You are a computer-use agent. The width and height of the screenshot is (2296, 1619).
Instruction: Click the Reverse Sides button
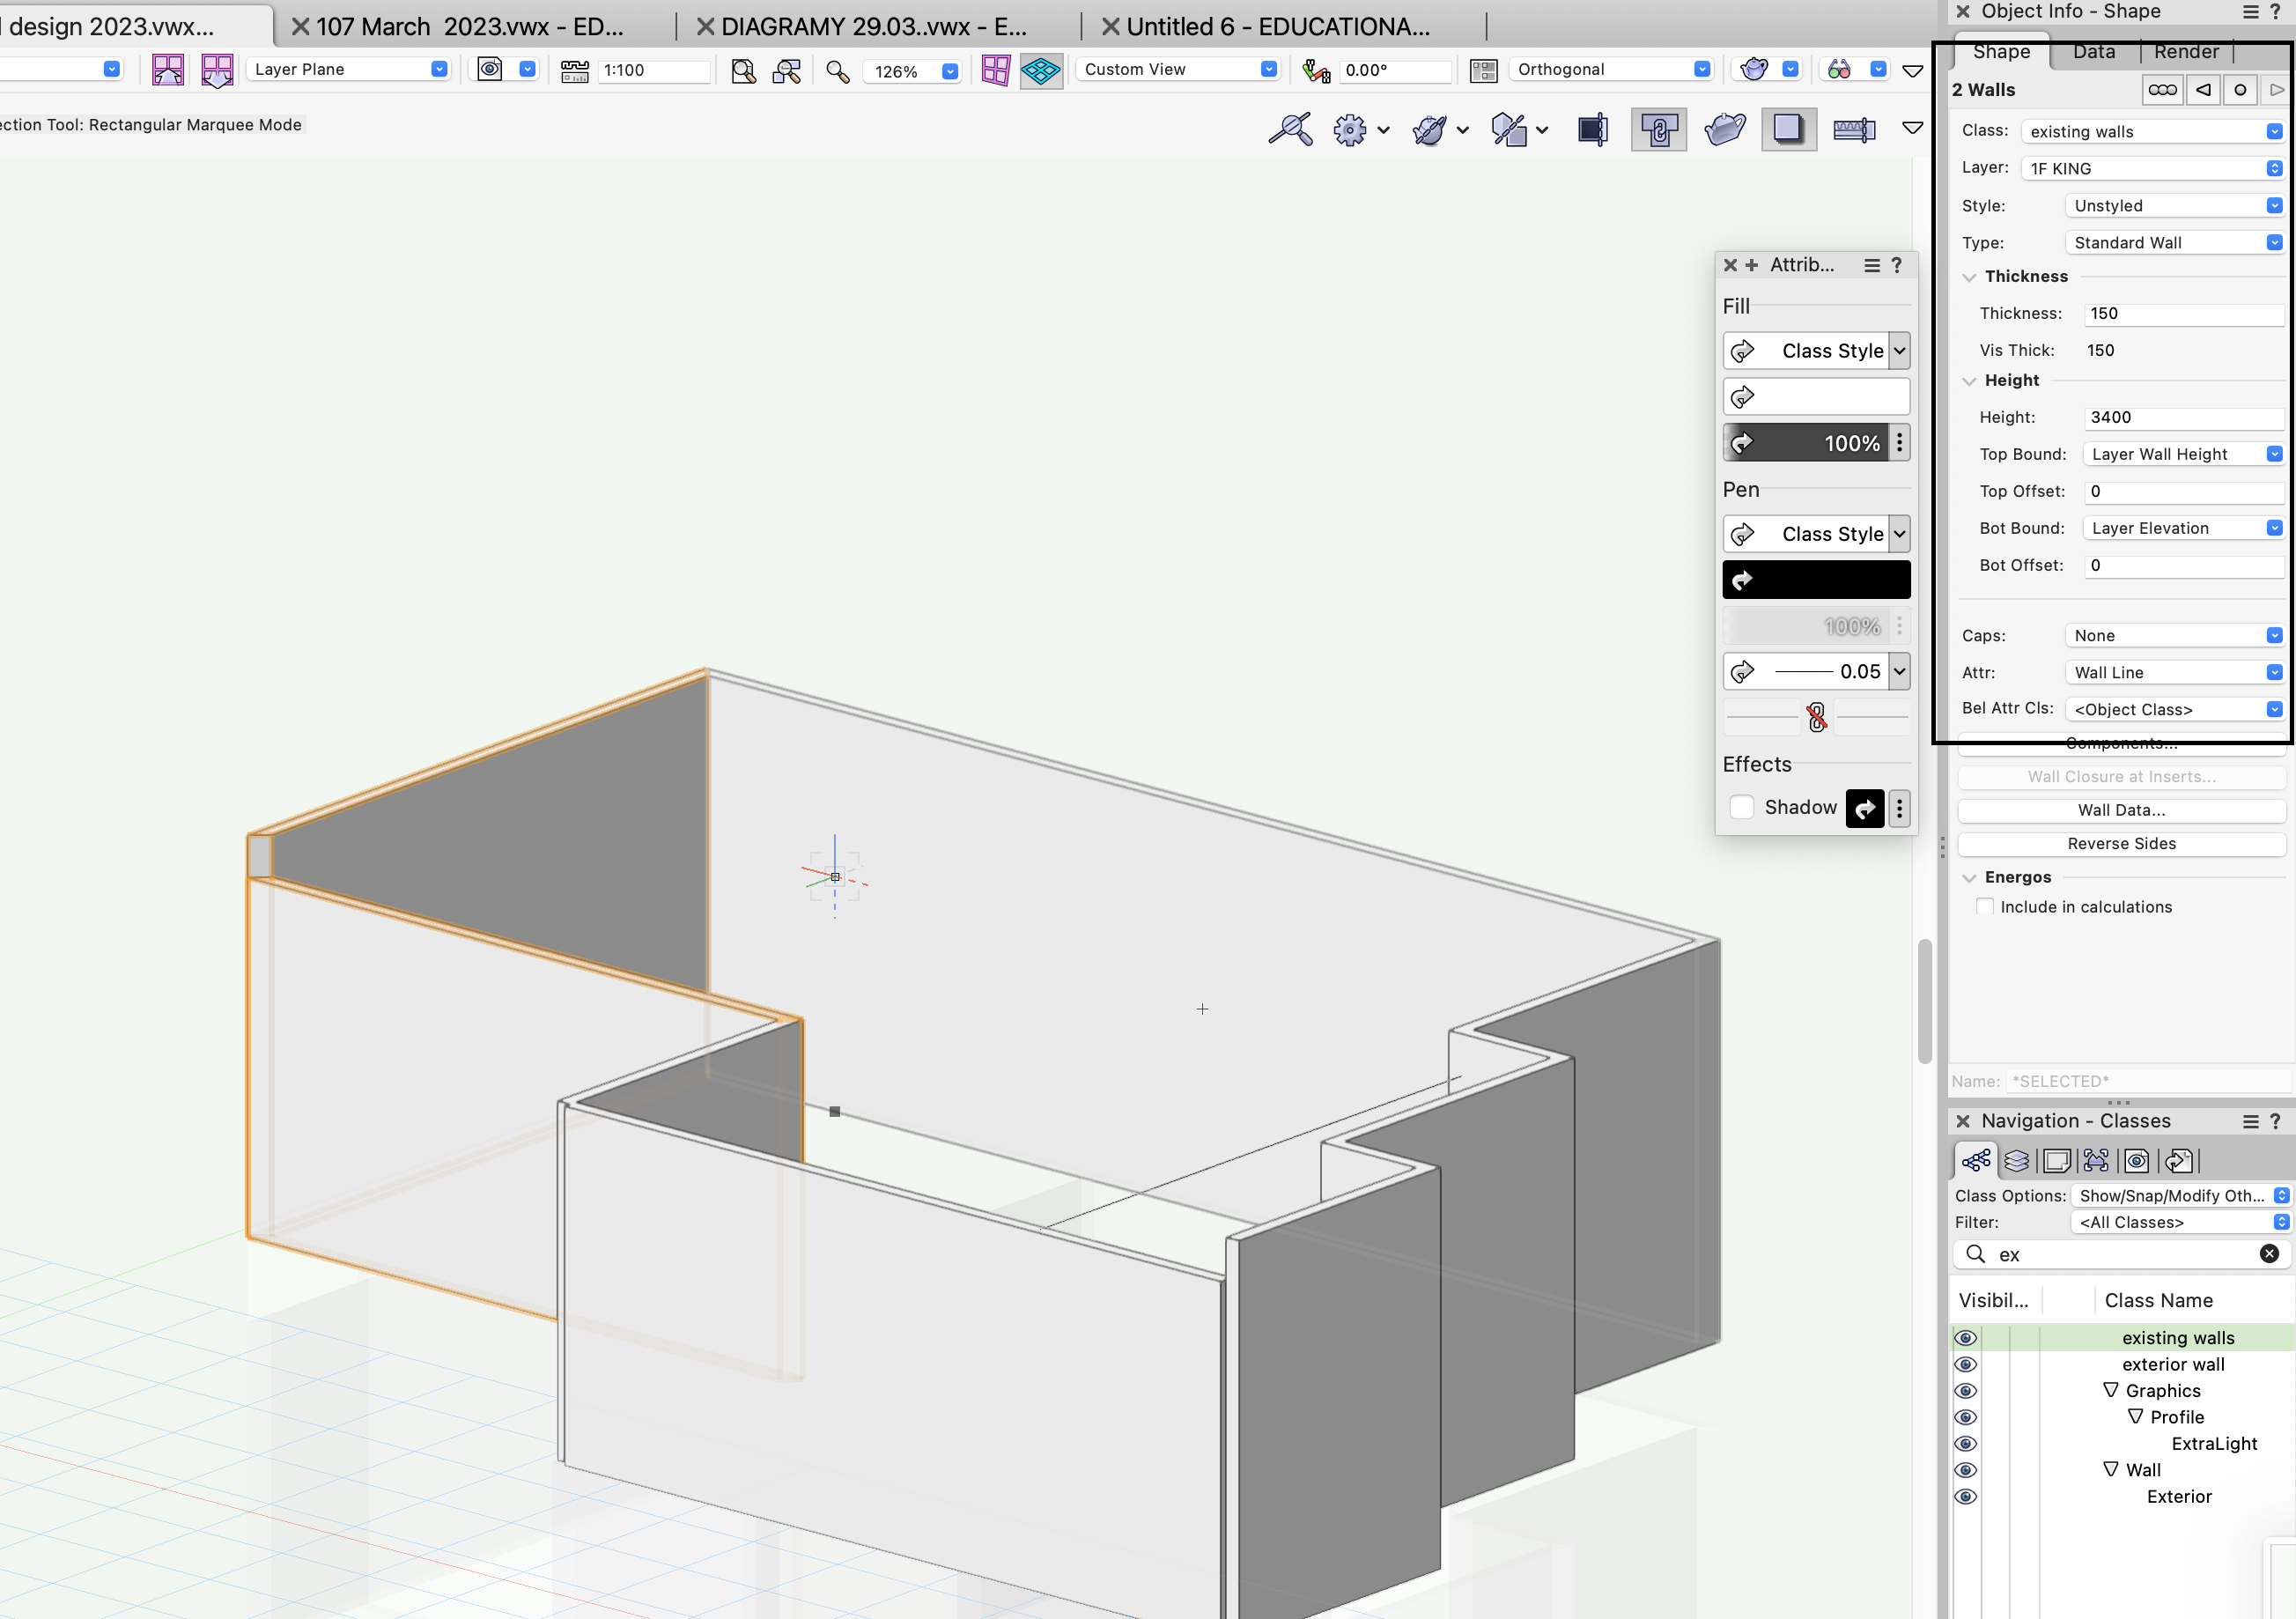[2120, 843]
